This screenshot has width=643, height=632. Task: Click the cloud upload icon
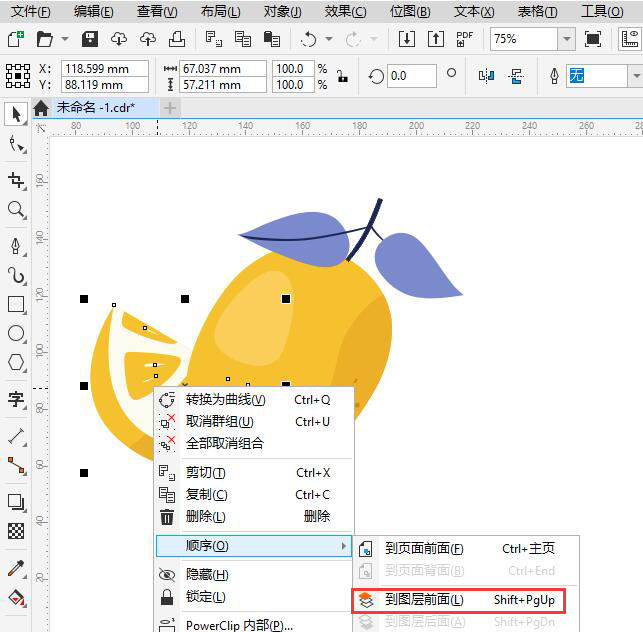coord(148,39)
